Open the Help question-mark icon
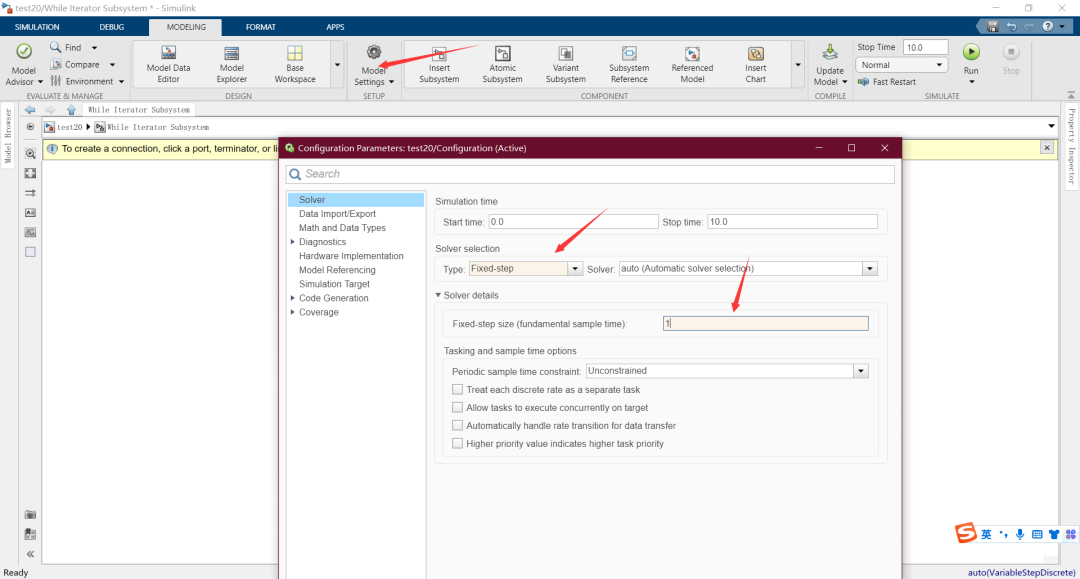This screenshot has height=579, width=1080. [1048, 27]
